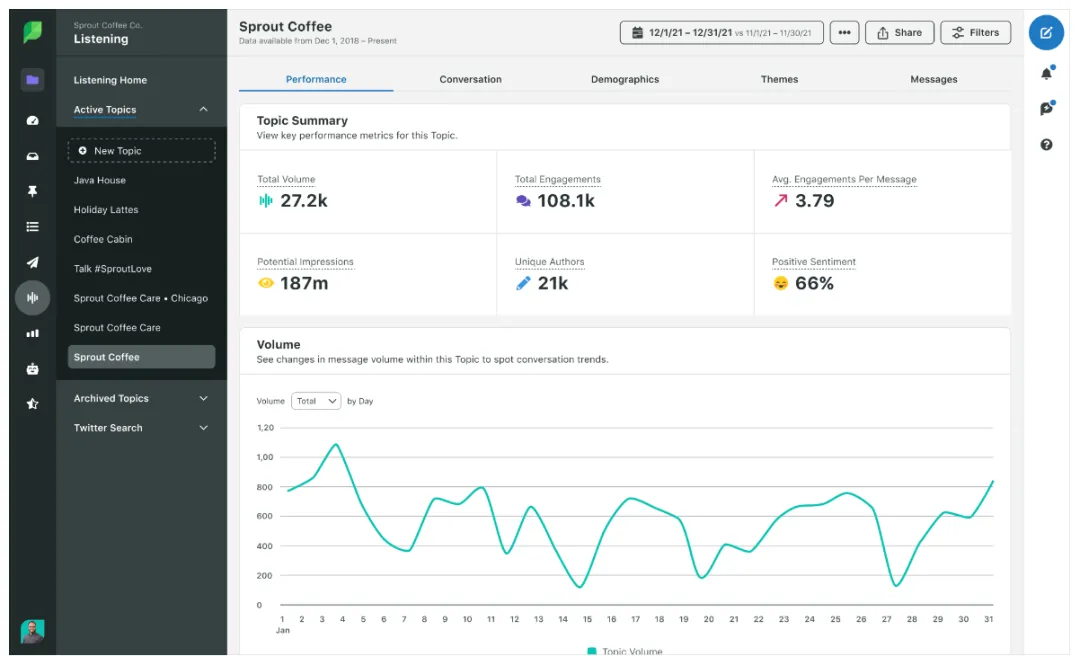Open the chat feedback icon

[x=1047, y=108]
